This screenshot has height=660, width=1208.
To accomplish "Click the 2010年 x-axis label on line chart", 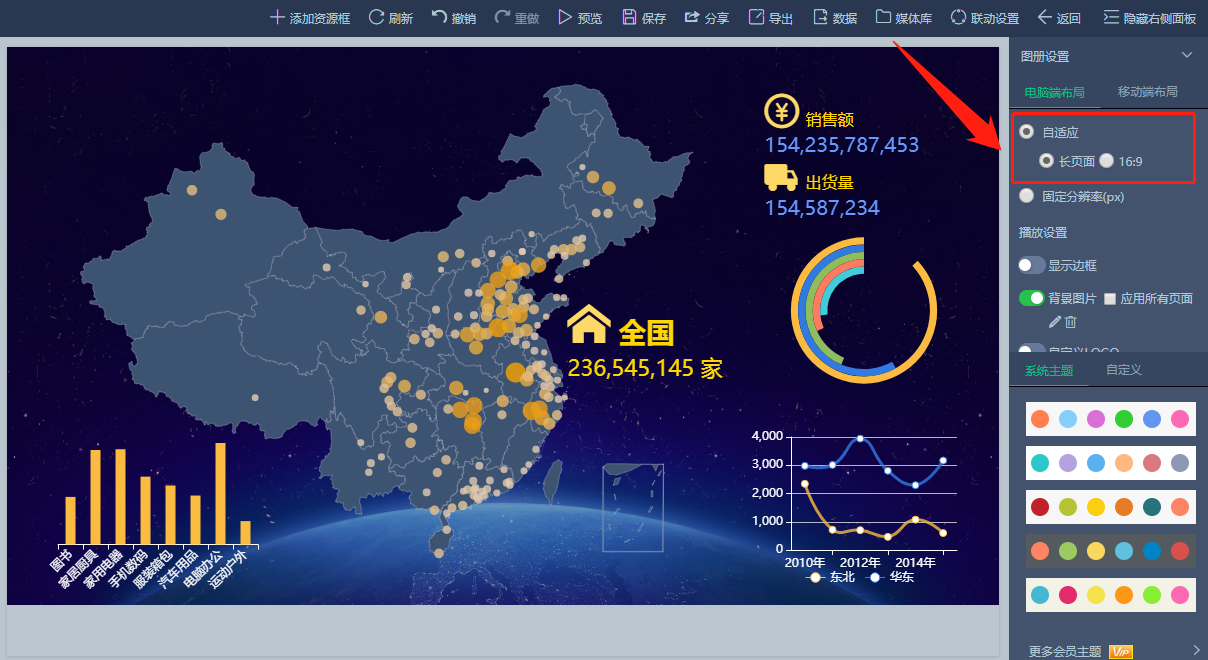I will (805, 562).
